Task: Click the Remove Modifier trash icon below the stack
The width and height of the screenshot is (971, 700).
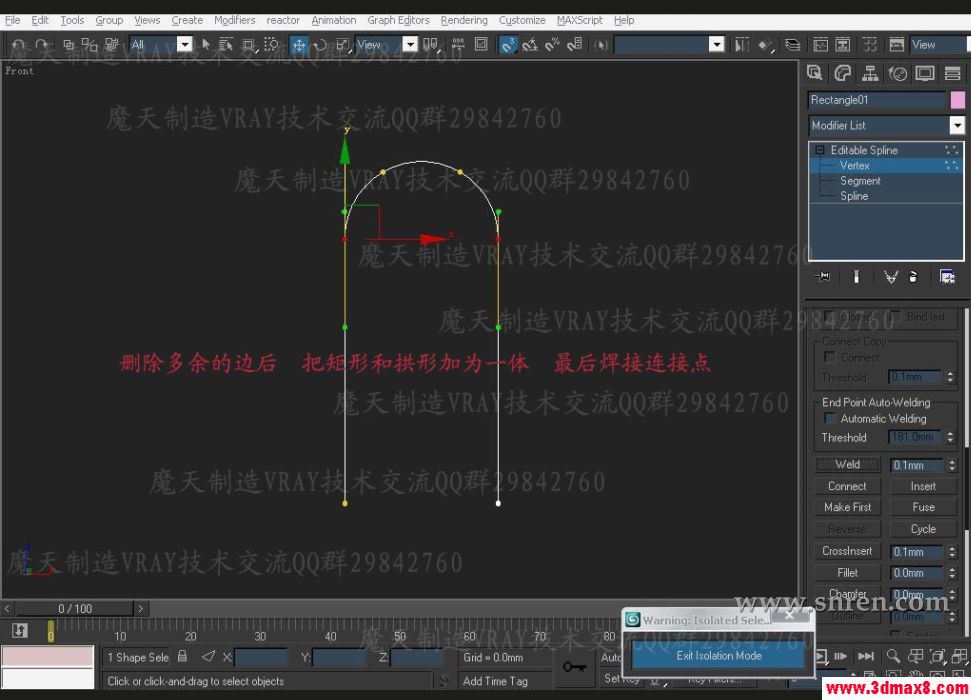Action: pos(913,276)
